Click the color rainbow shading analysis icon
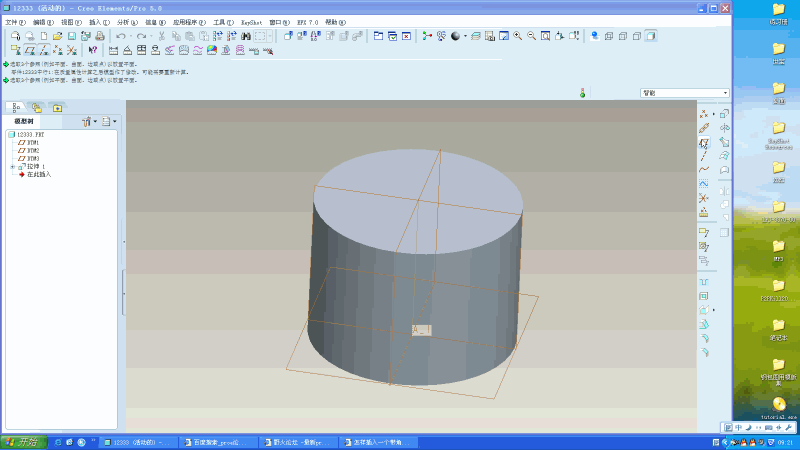The image size is (800, 450). tap(212, 50)
